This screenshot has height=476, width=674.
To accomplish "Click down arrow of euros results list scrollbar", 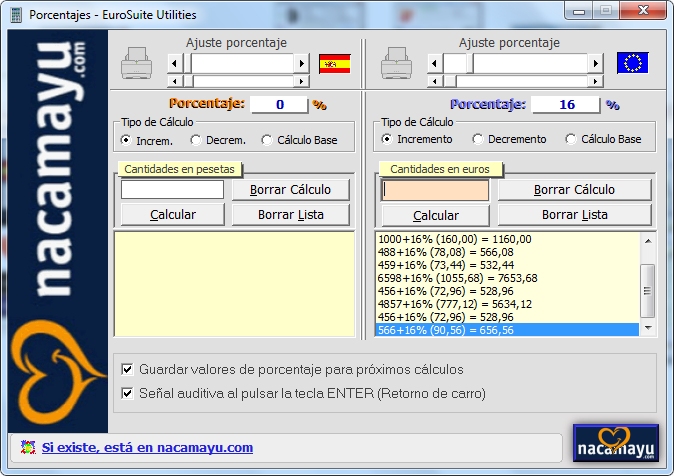I will [x=648, y=328].
